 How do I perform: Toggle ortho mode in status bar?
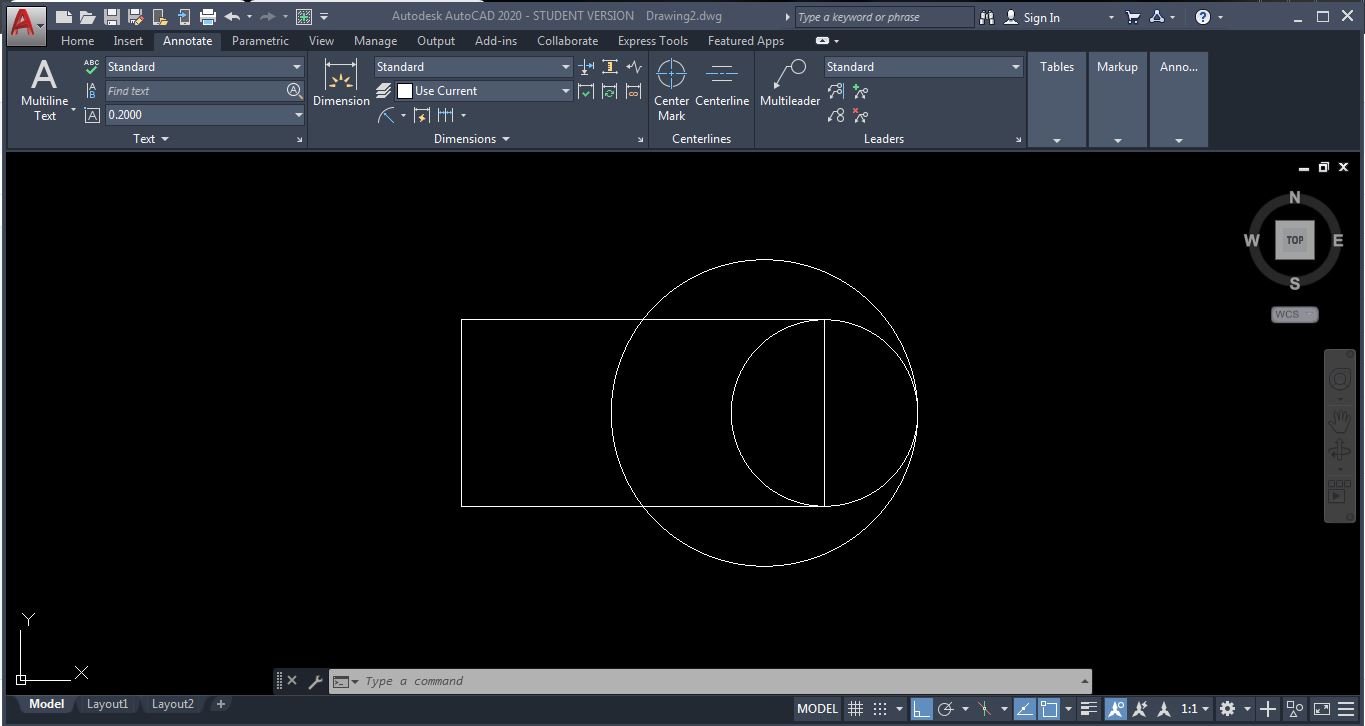pyautogui.click(x=921, y=708)
